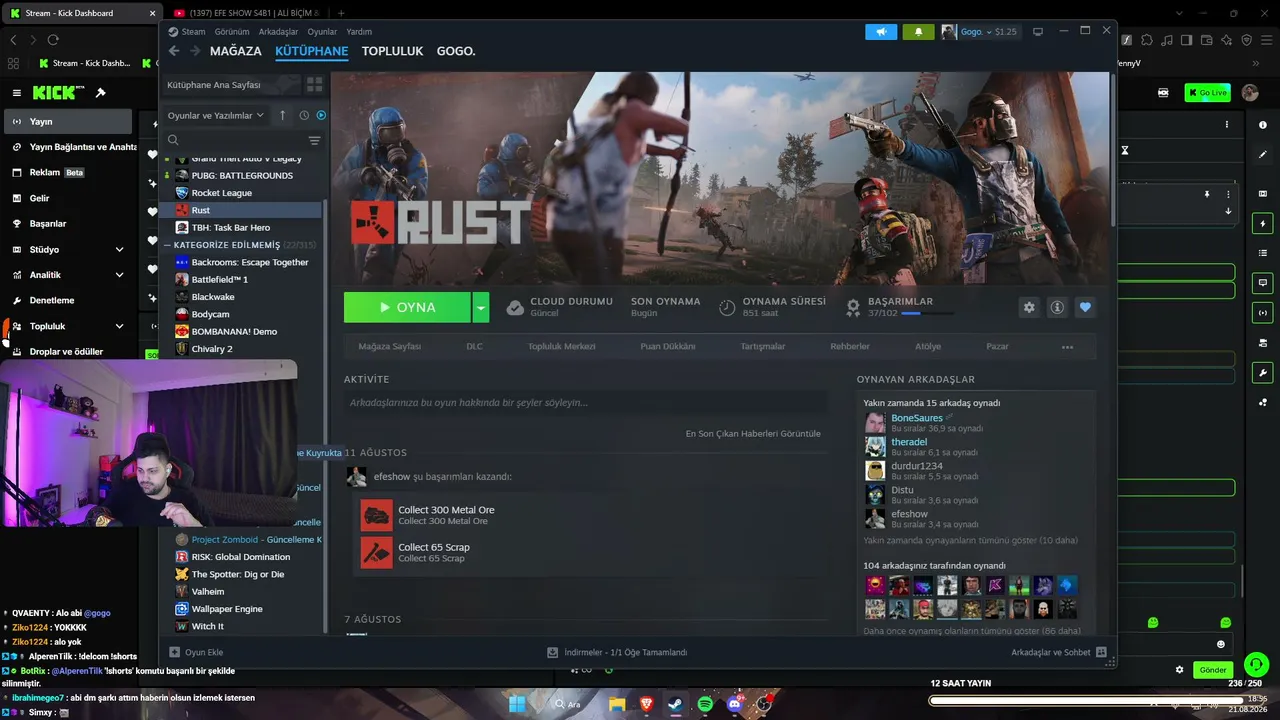Screen dimensions: 1280x720
Task: Open advanced library filter options
Action: pos(314,141)
